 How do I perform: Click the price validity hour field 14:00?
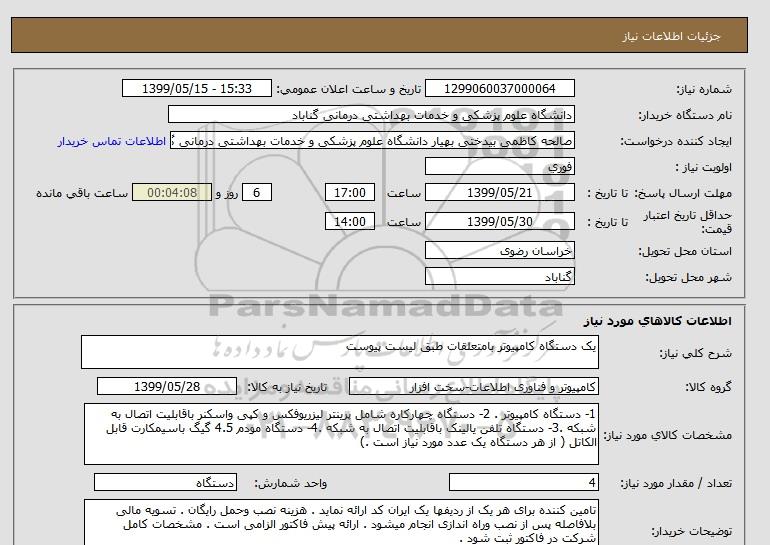[350, 221]
